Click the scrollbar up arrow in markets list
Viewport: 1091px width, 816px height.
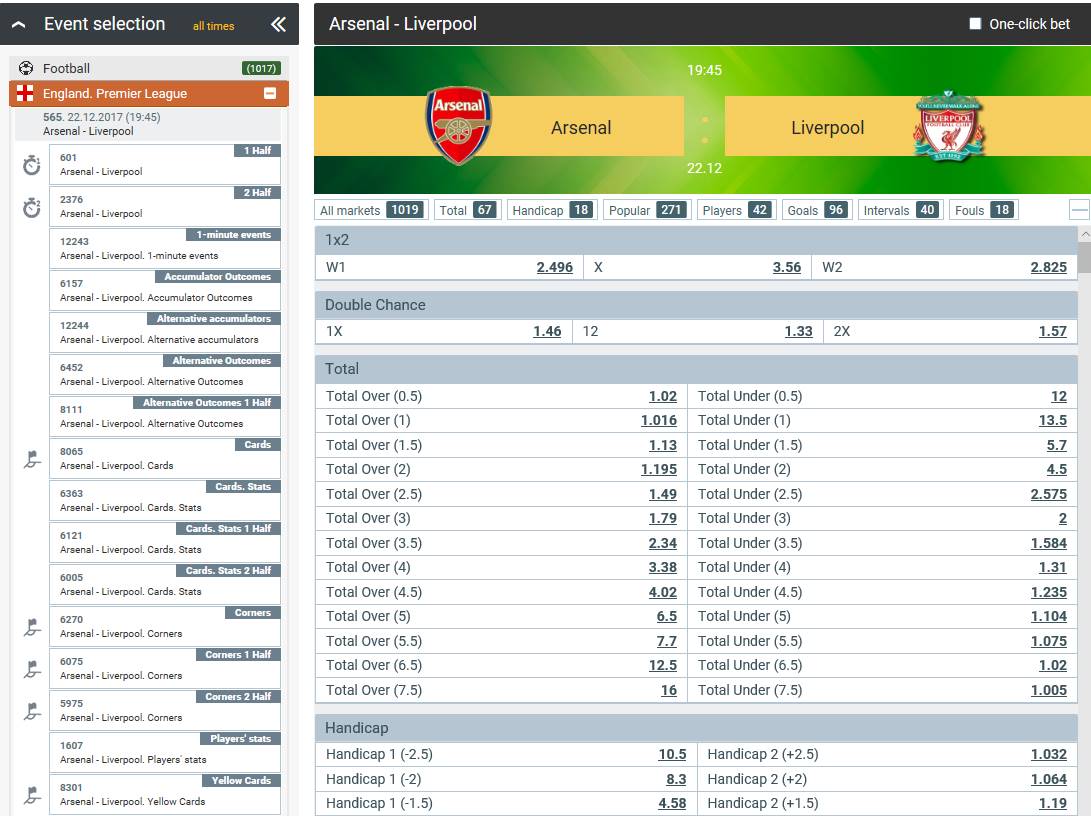pyautogui.click(x=1084, y=235)
